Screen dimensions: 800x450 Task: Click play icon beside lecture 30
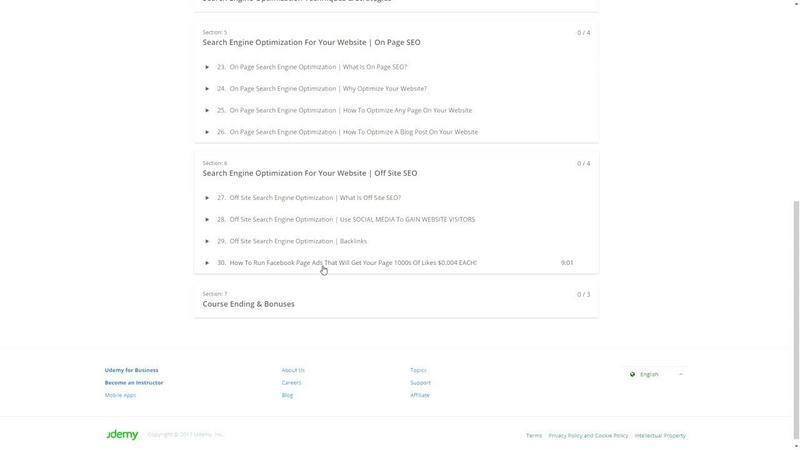207,263
